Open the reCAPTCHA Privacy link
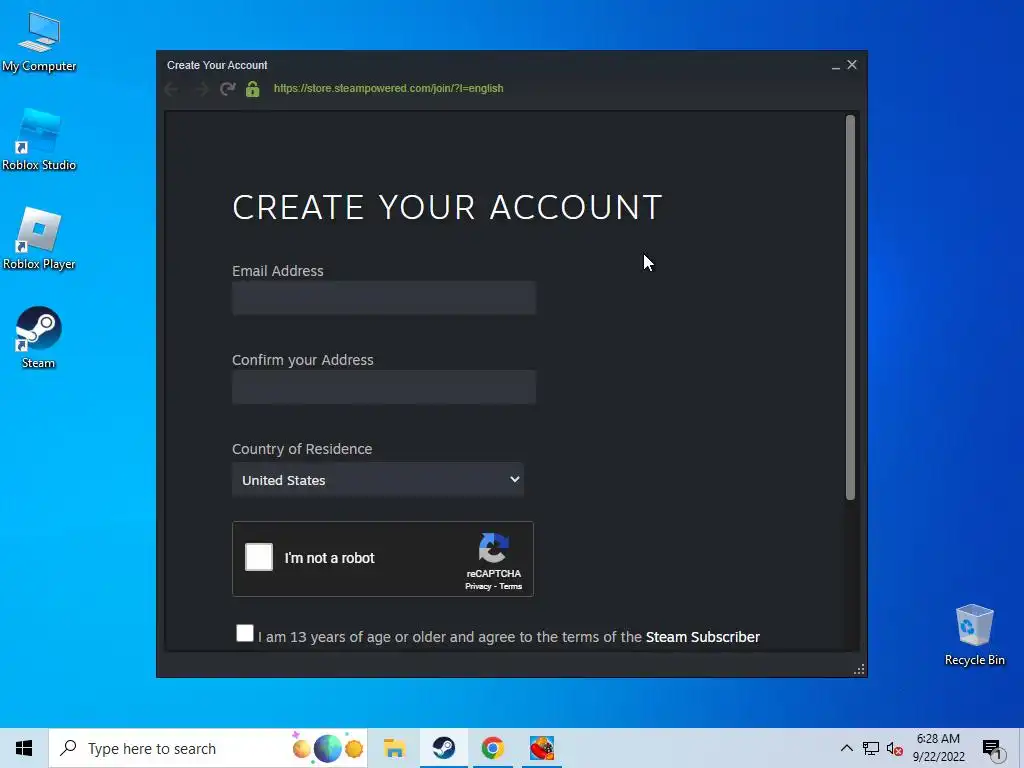This screenshot has height=768, width=1024. click(x=478, y=586)
